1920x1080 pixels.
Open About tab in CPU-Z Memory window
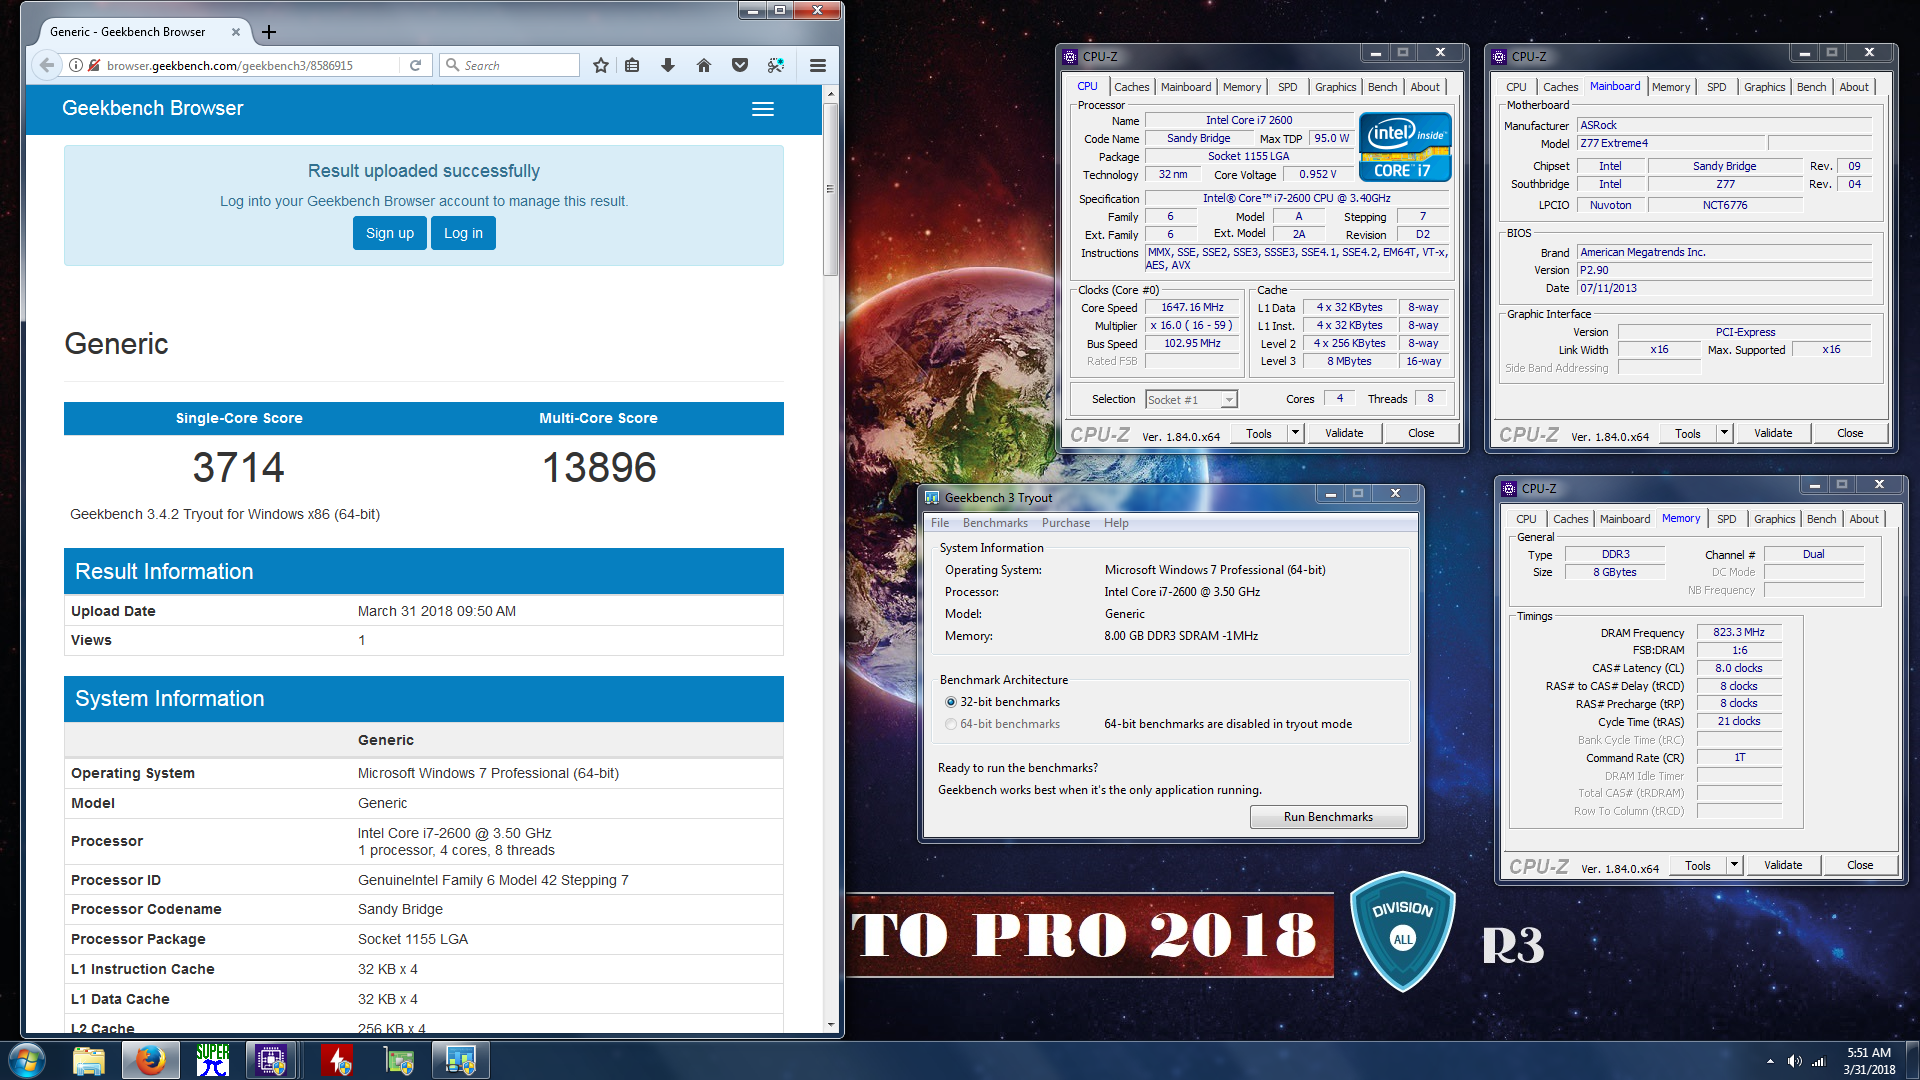point(1863,519)
